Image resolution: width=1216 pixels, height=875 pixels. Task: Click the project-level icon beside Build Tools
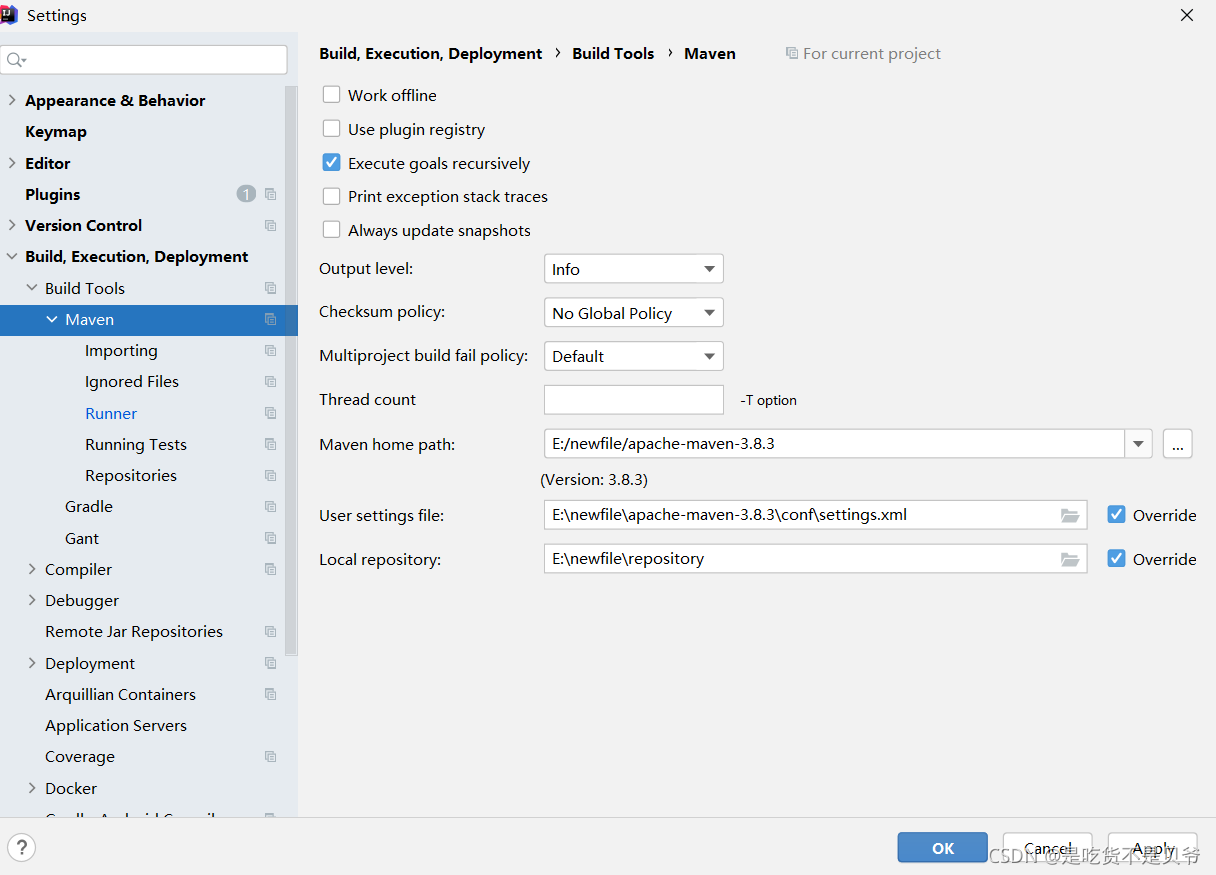(x=270, y=288)
